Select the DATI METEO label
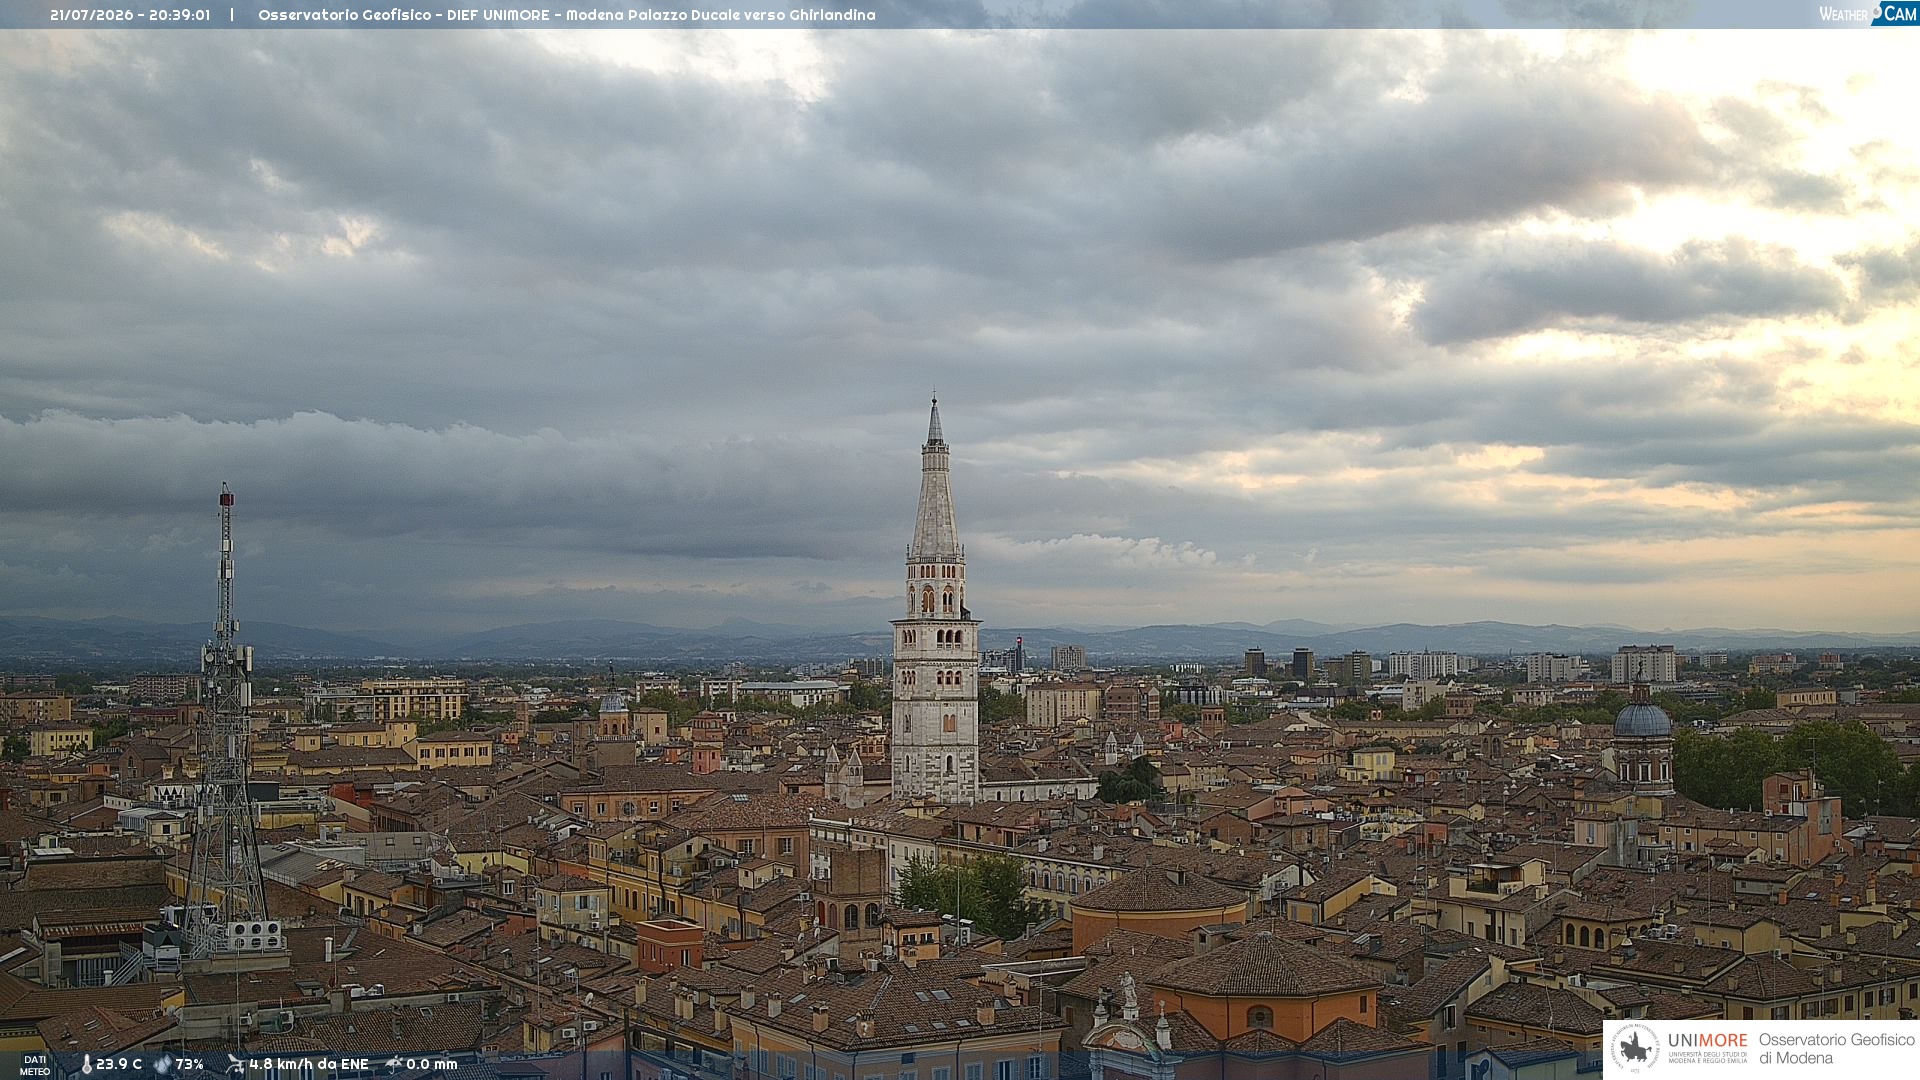1920x1080 pixels. click(x=35, y=1065)
